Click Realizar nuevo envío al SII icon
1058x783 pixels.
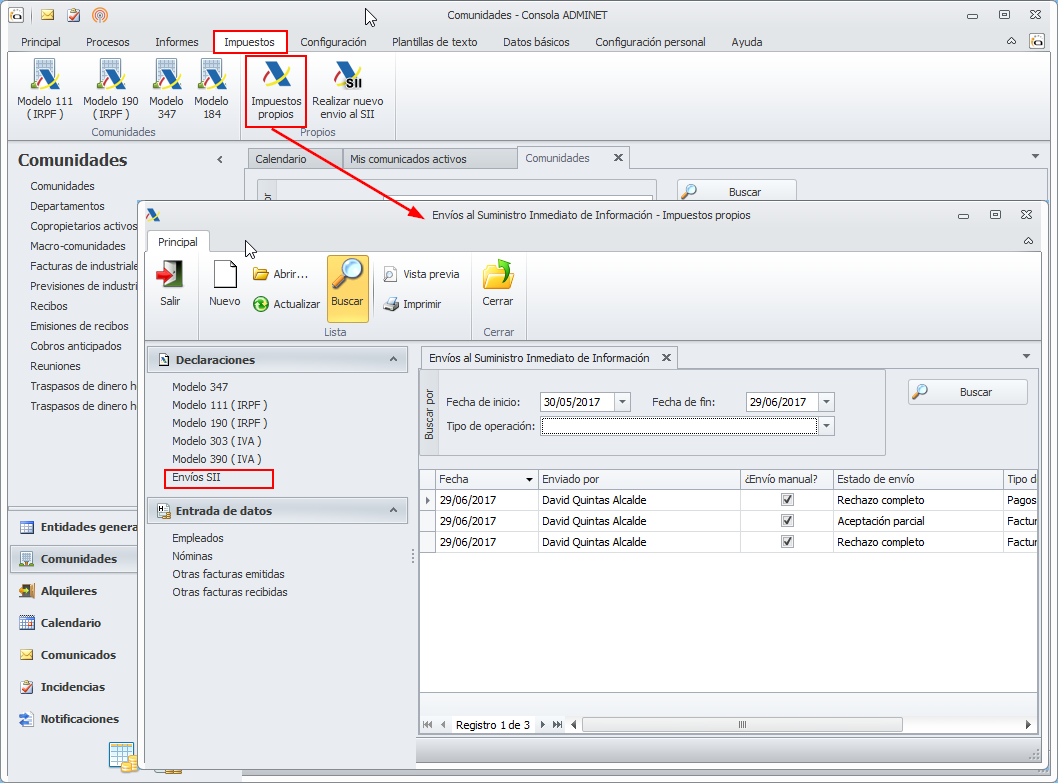[x=347, y=89]
